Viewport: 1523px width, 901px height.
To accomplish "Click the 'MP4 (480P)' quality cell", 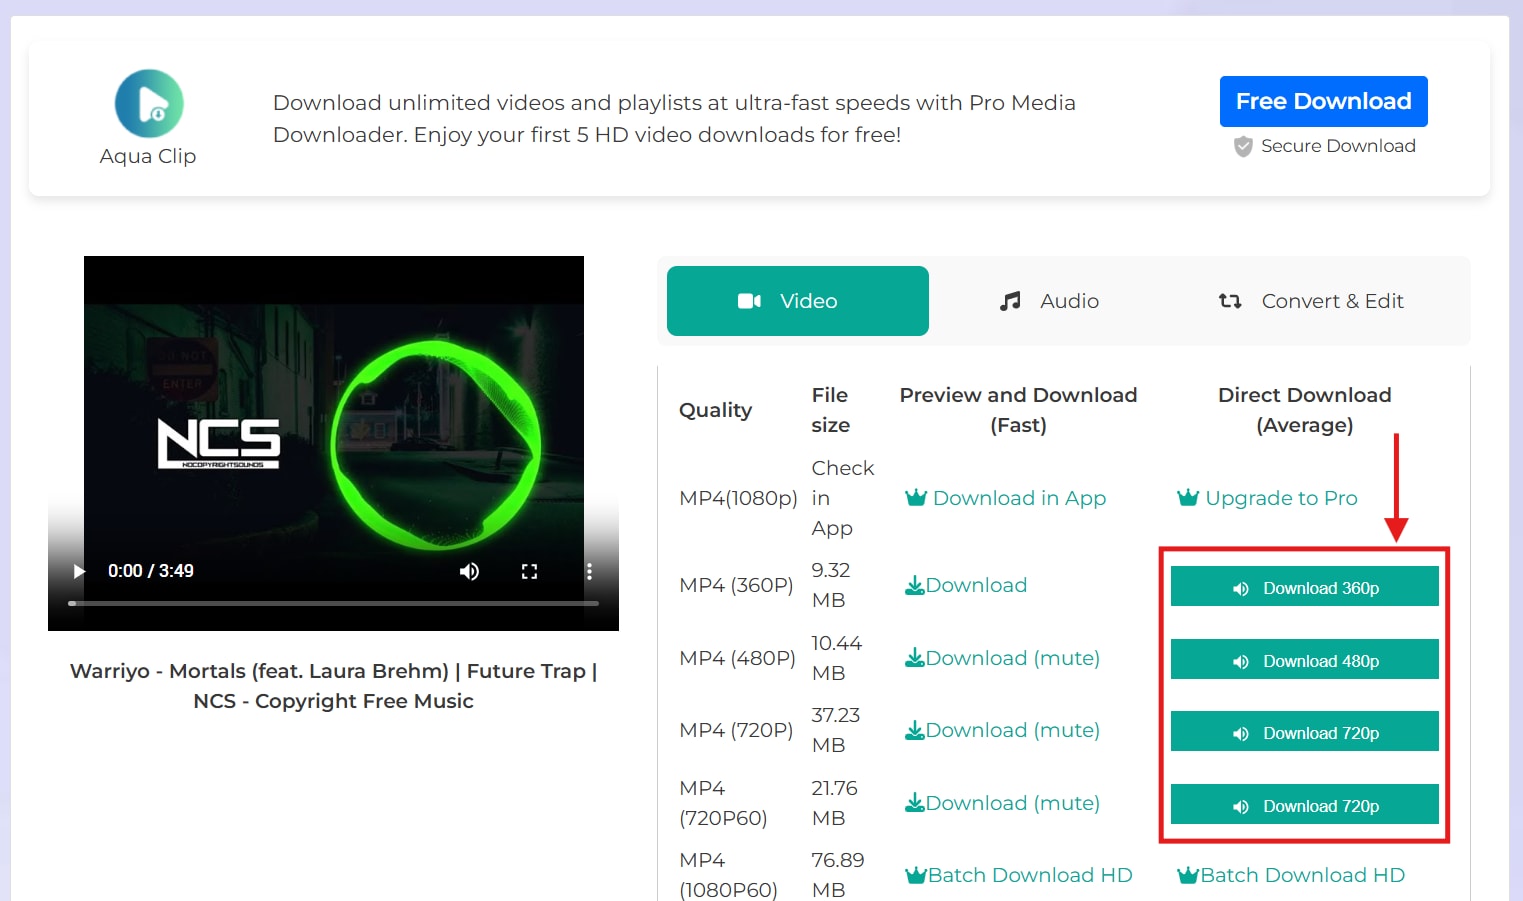I will point(737,658).
